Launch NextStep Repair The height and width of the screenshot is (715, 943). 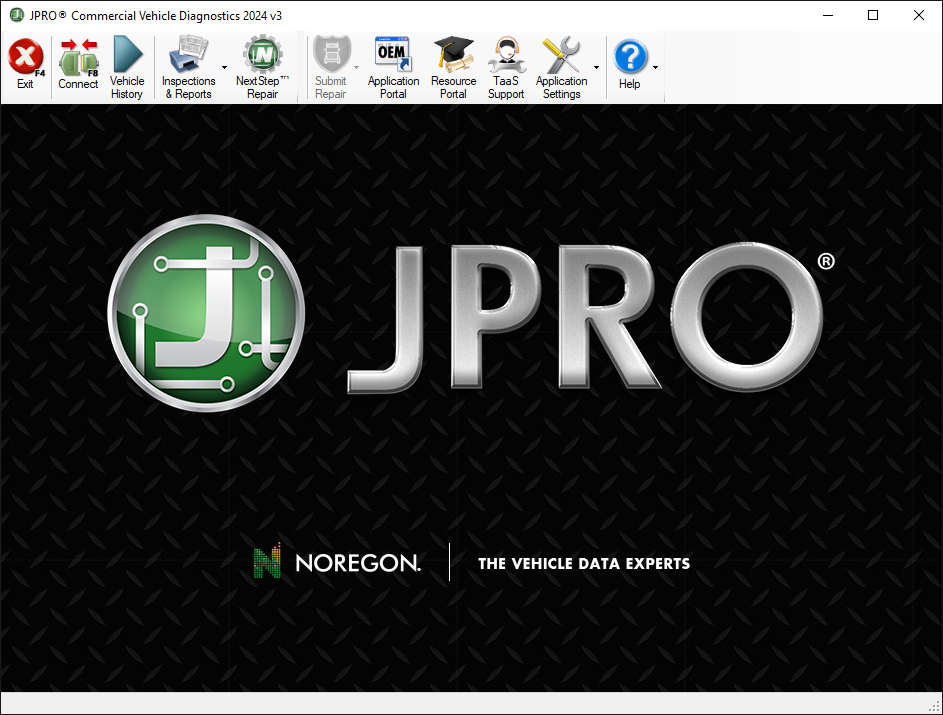coord(262,67)
